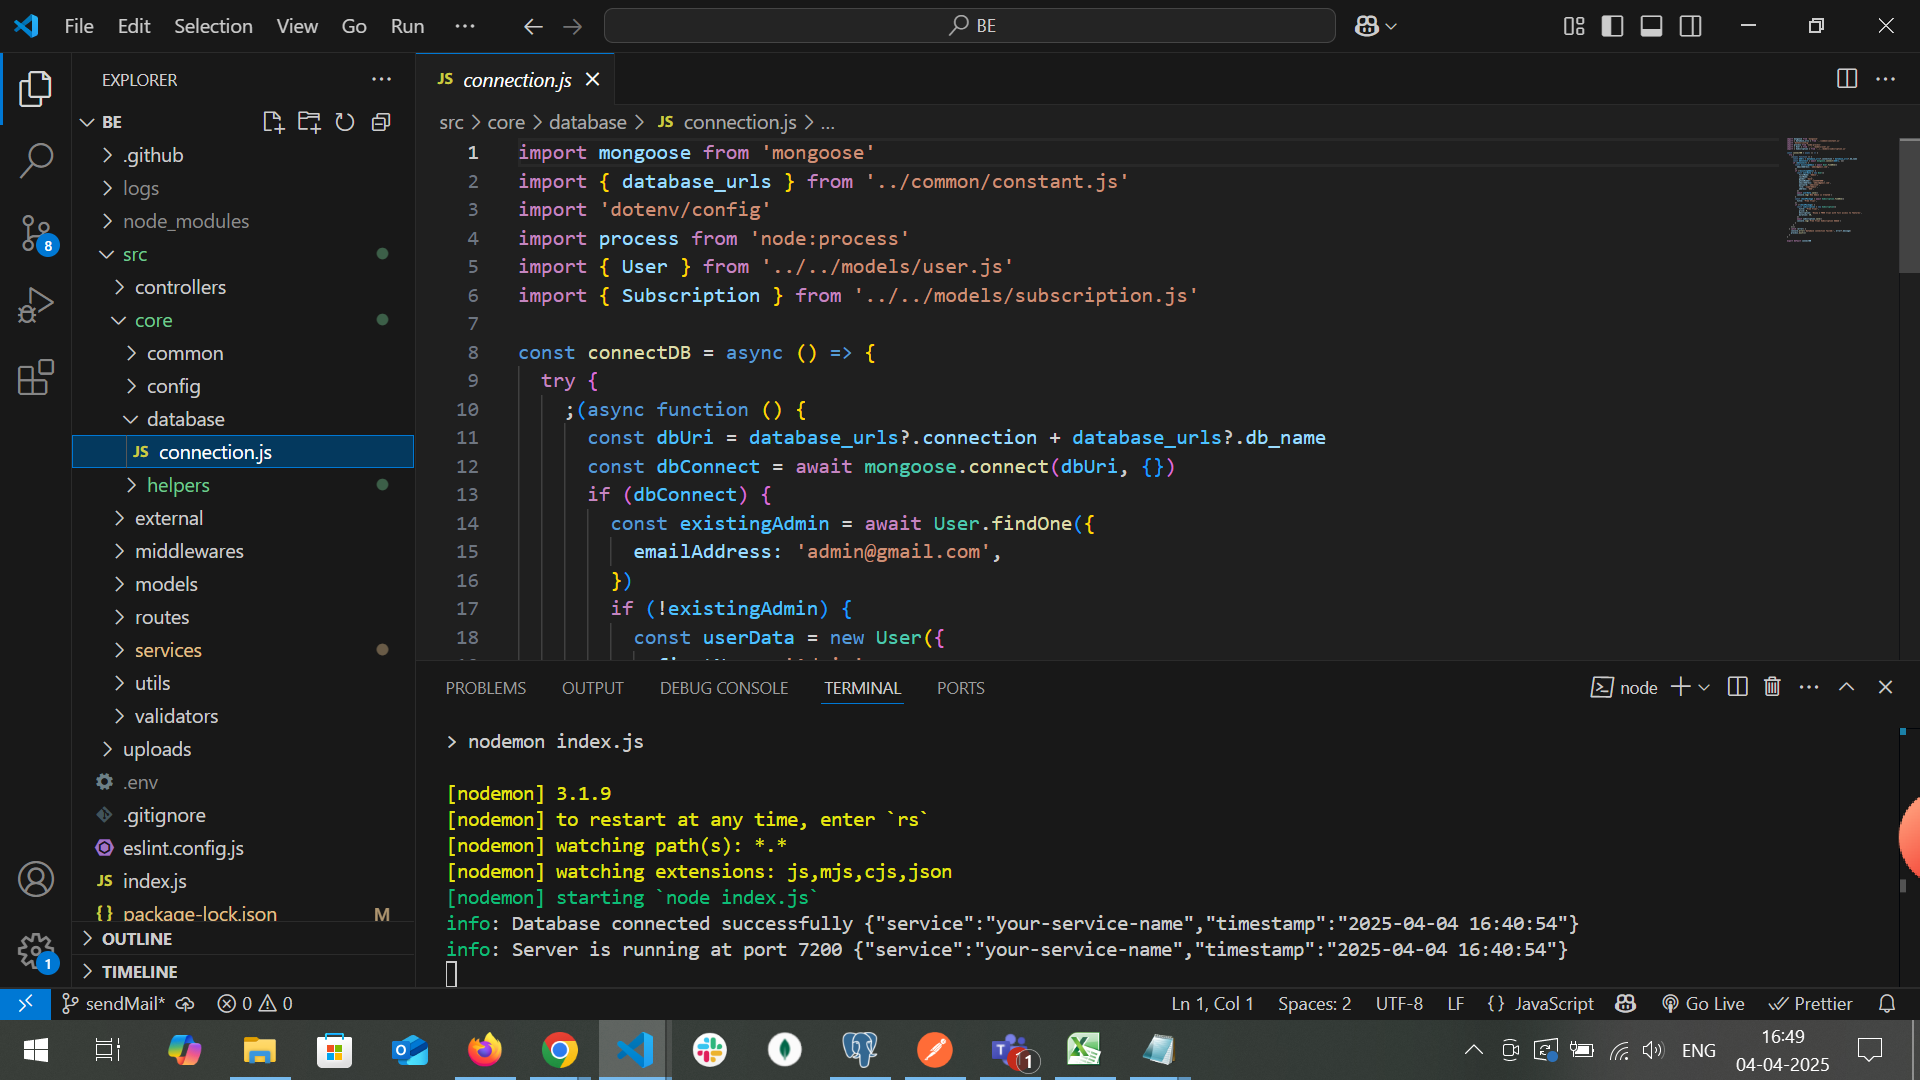Open the new terminal launch profile dropdown
The height and width of the screenshot is (1080, 1920).
(x=1704, y=687)
